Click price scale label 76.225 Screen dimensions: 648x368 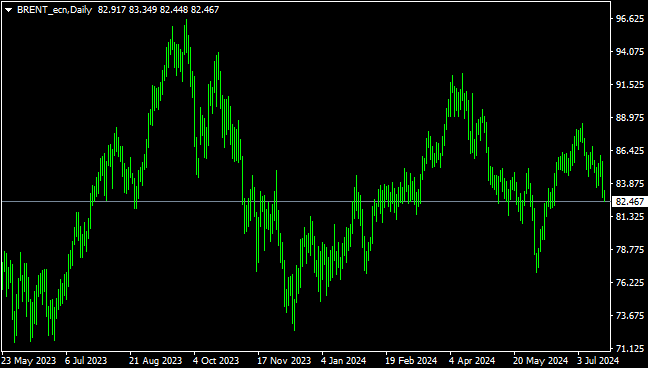[630, 282]
